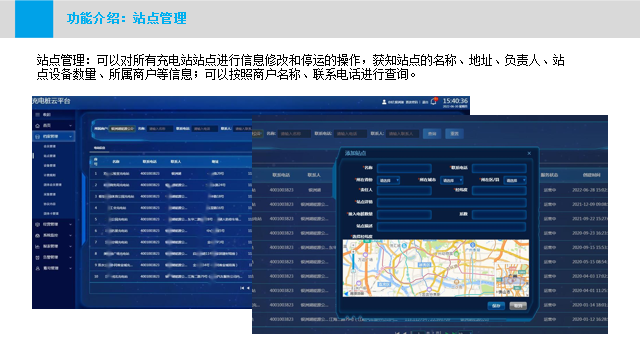Click the 2020-04-03 creation time cell
Screen dimensions: 640x360
click(589, 276)
